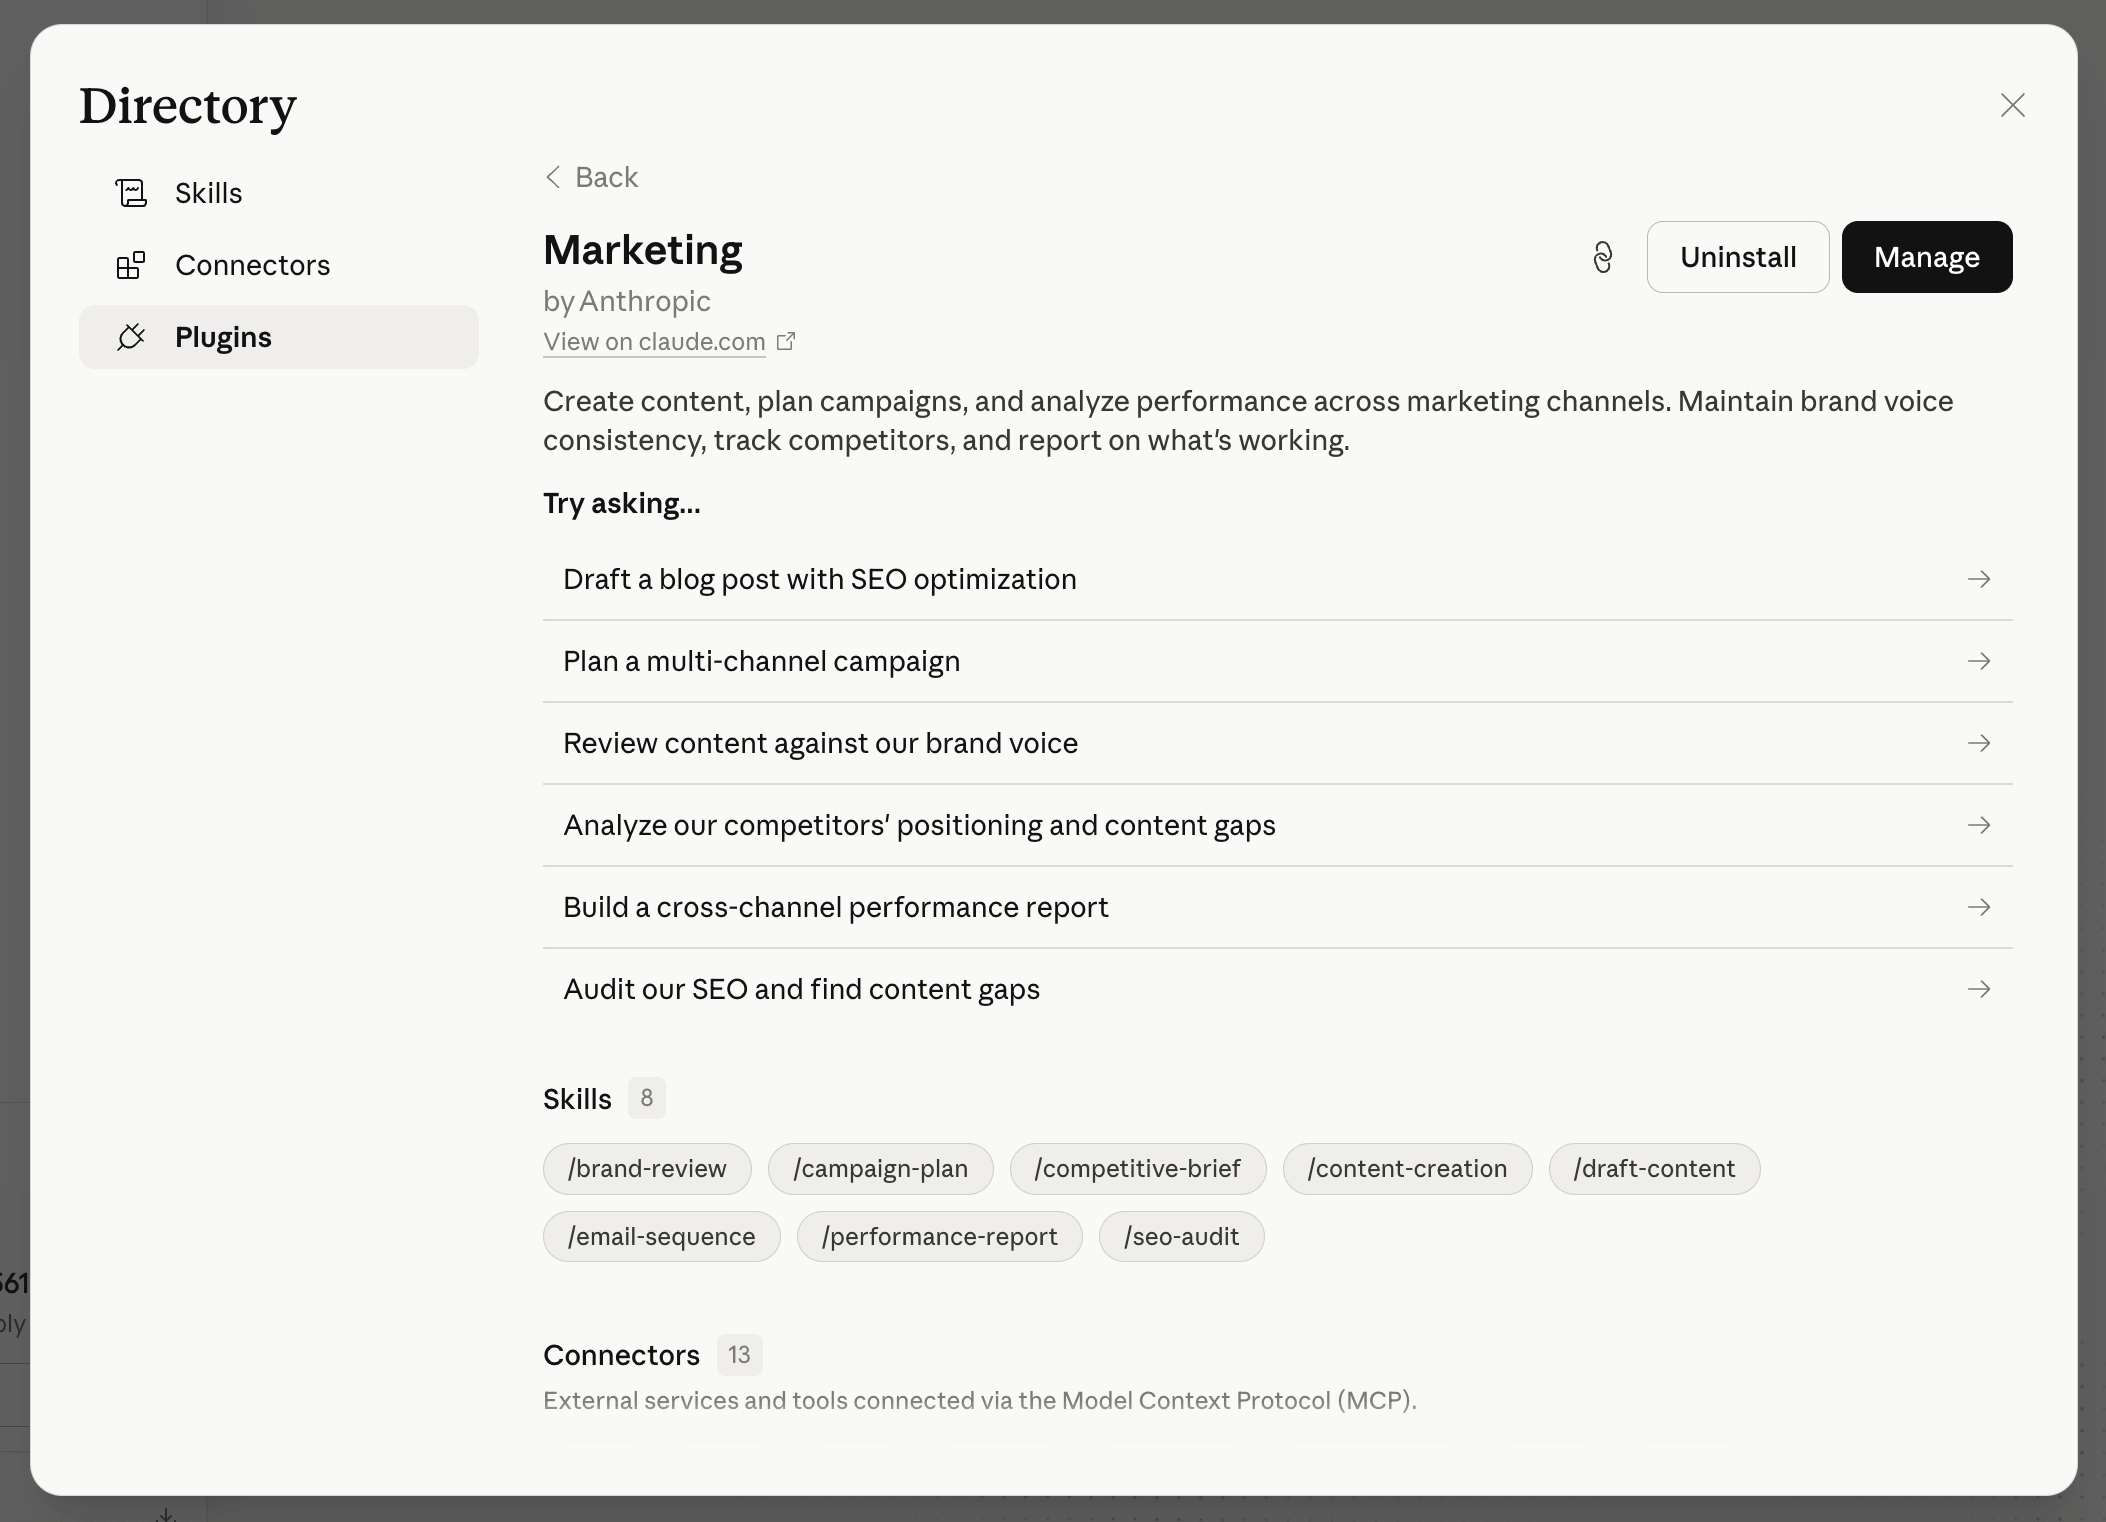The width and height of the screenshot is (2106, 1522).
Task: Try asking: Plan a multi-channel campaign
Action: [x=1278, y=661]
